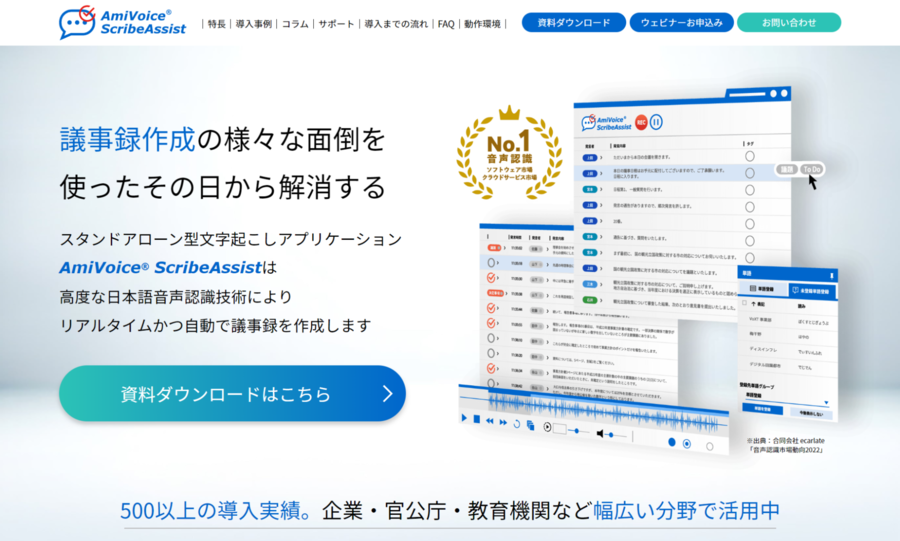Click the arrow on 資料ダウンロードはこちら button
Screen dimensions: 900x541
(x=387, y=394)
